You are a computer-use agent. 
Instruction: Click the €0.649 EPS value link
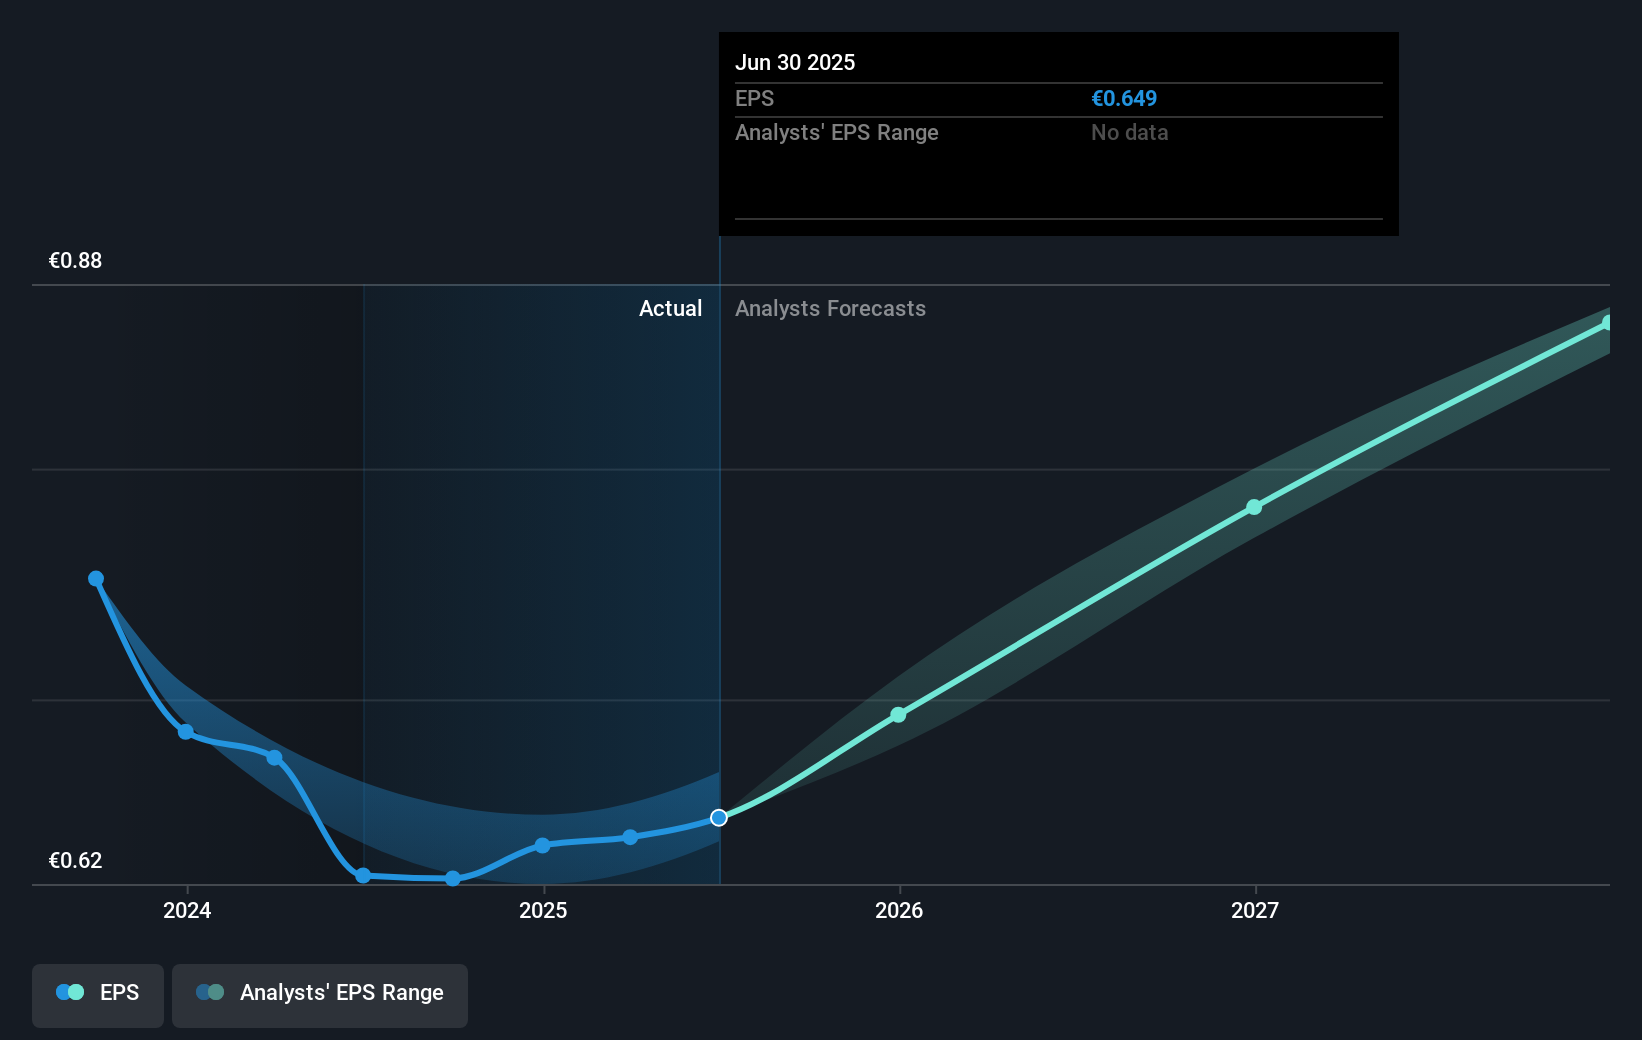click(1124, 98)
